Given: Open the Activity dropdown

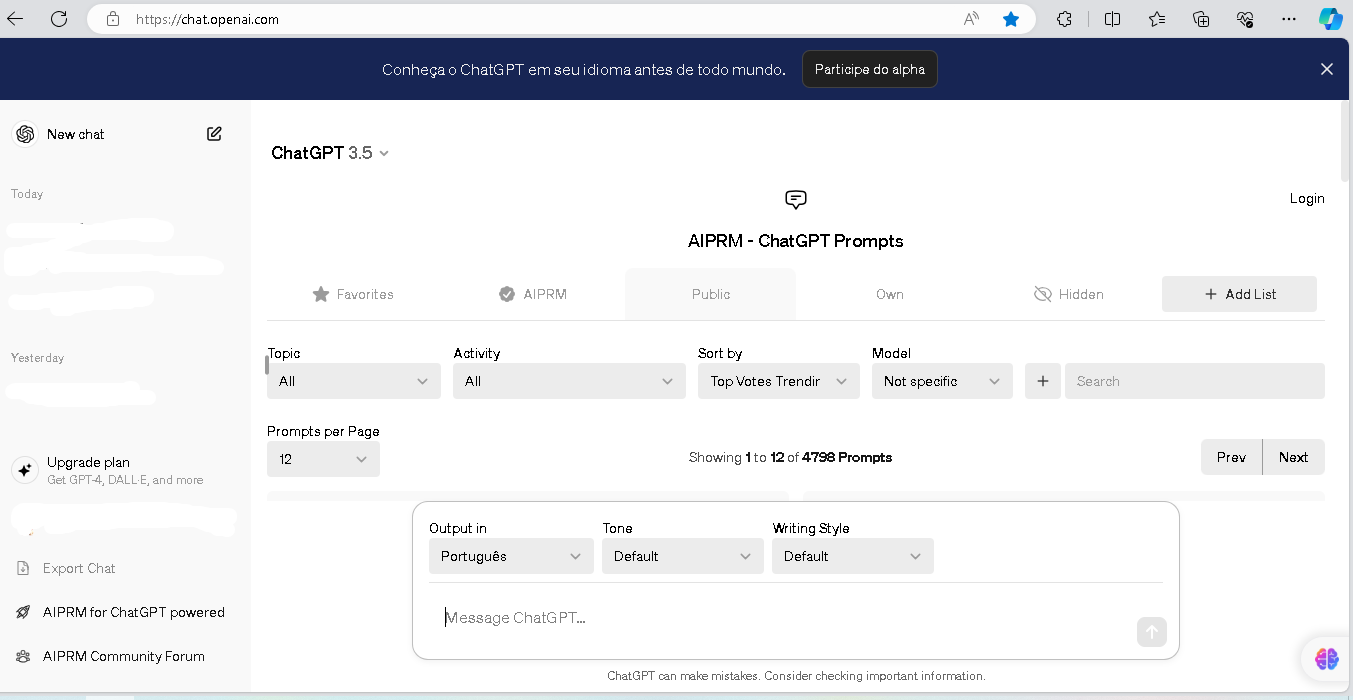Looking at the screenshot, I should (569, 381).
